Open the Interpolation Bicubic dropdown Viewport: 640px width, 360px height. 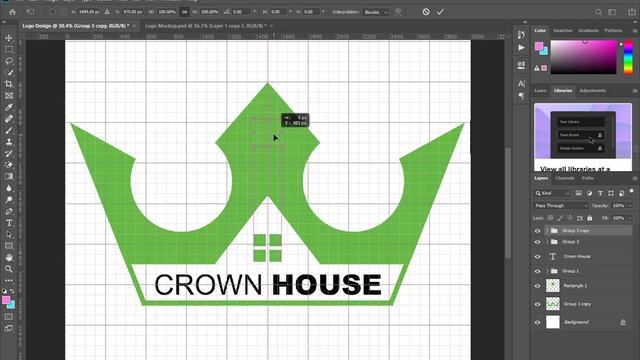pos(375,12)
